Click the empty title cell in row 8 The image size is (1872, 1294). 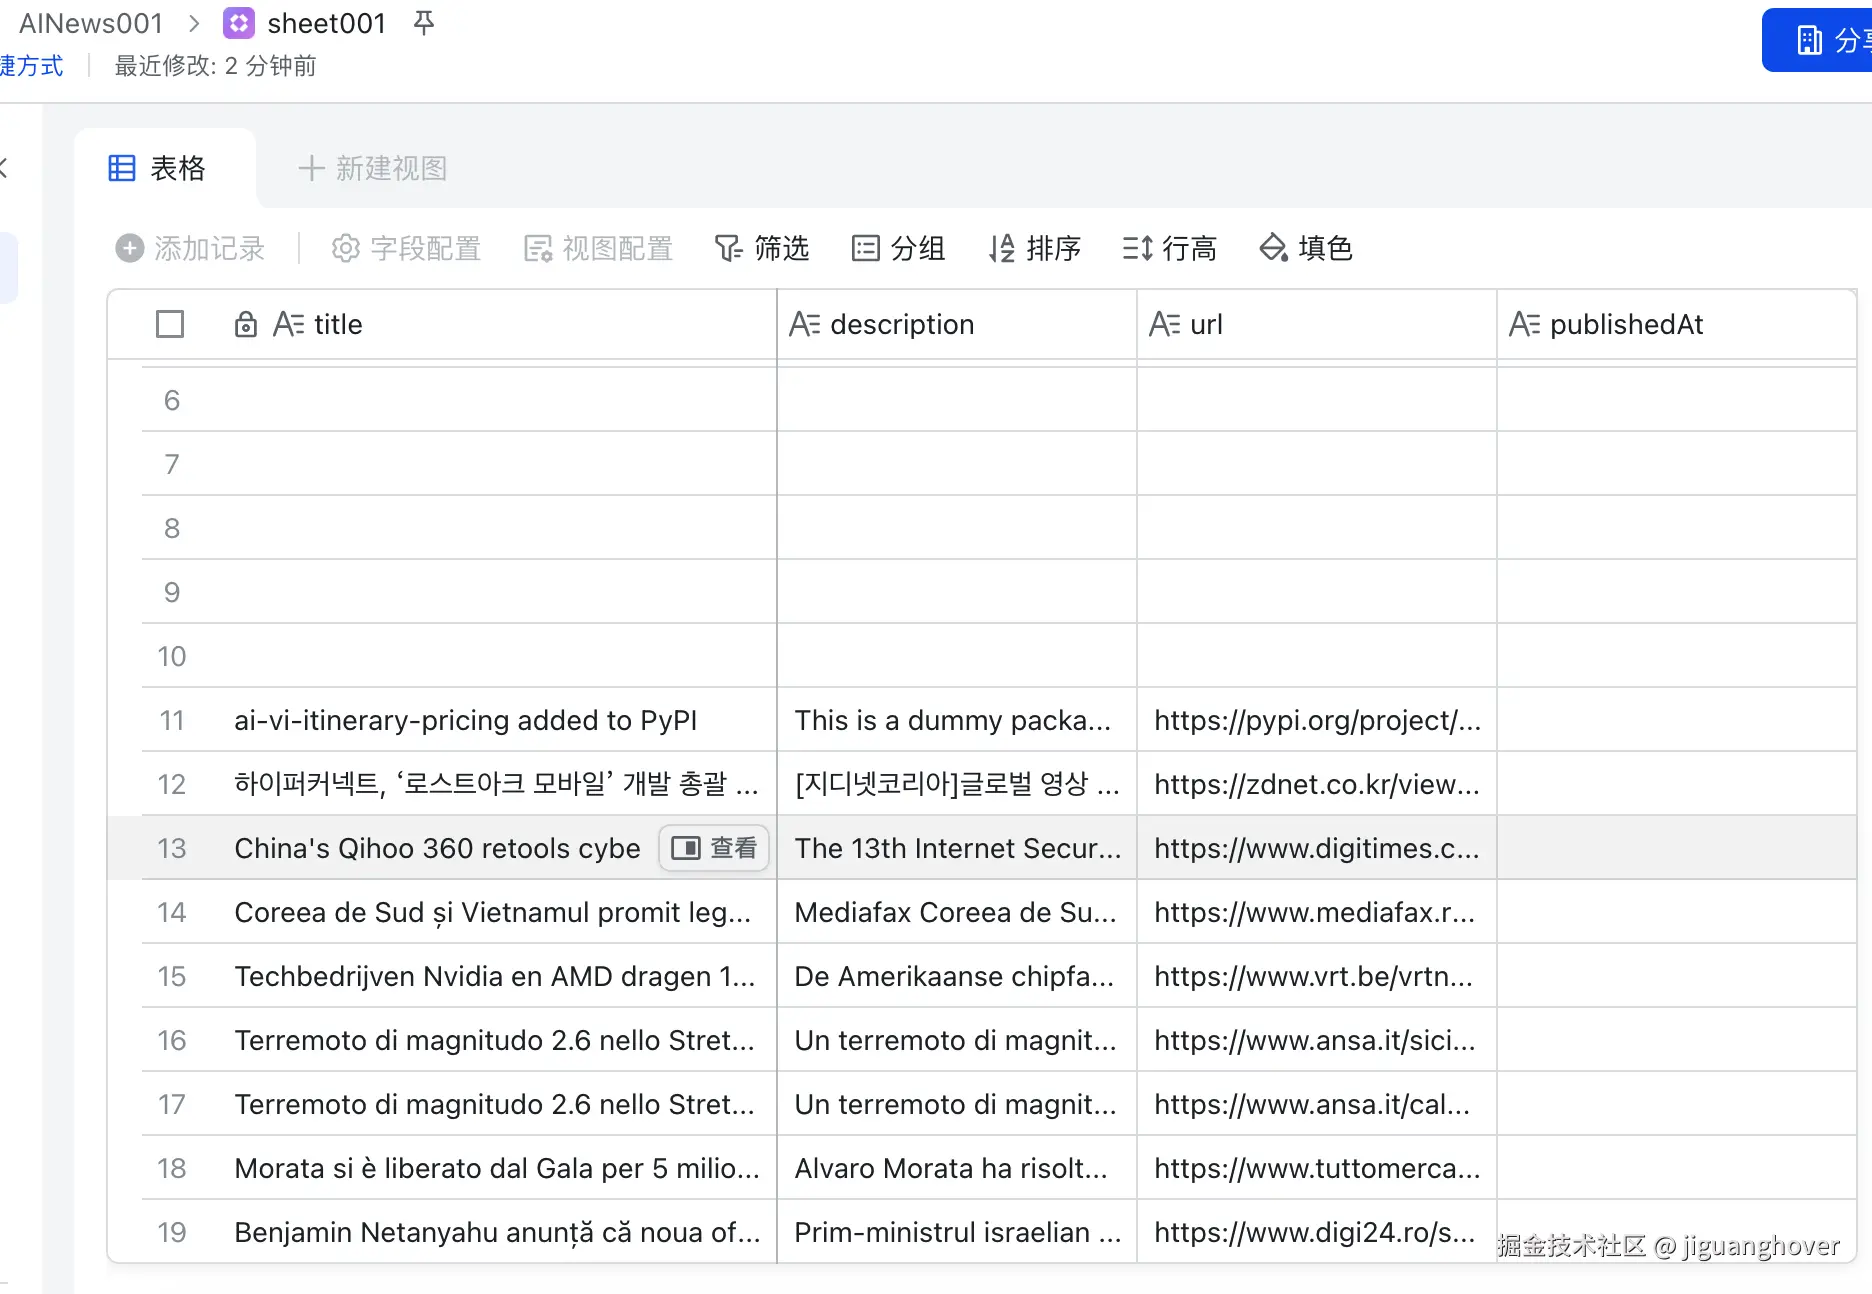tap(496, 528)
